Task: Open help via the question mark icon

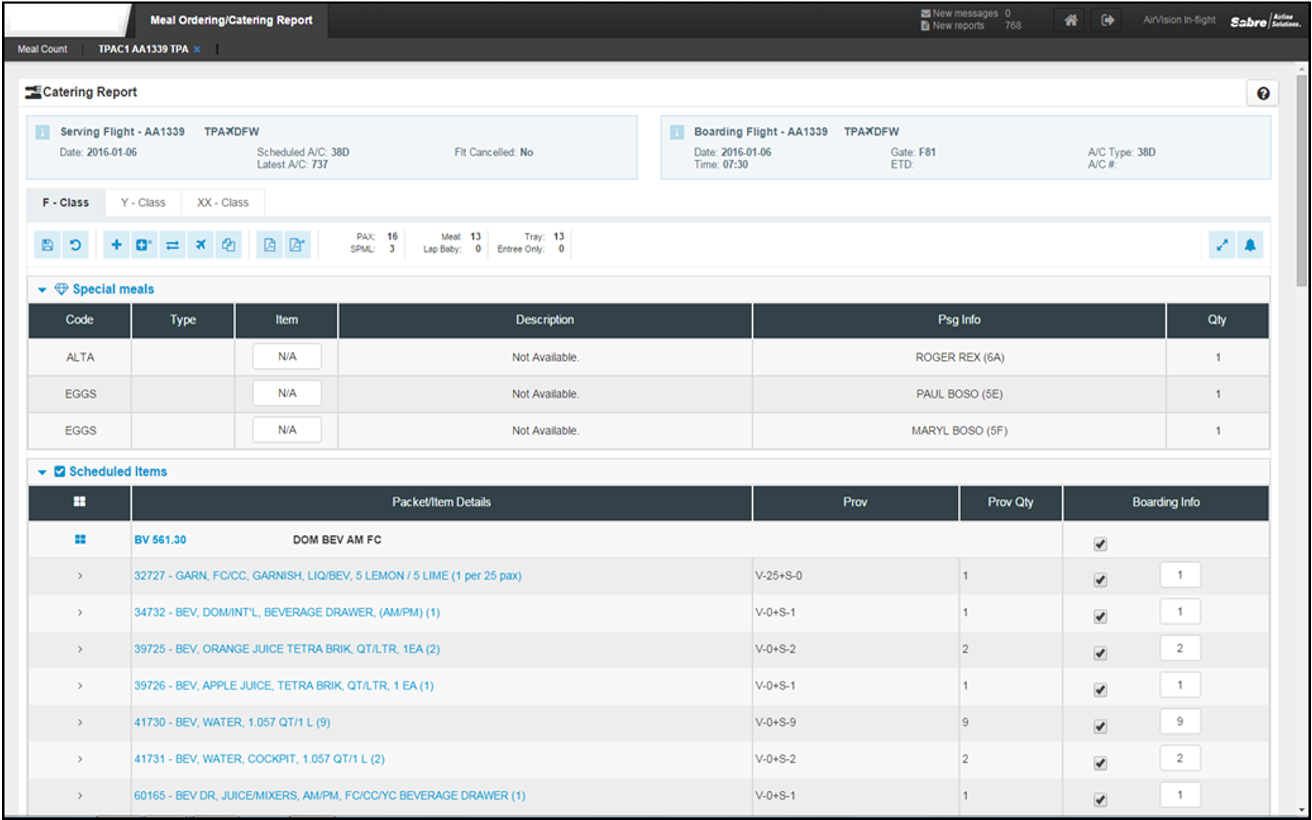Action: click(x=1263, y=93)
